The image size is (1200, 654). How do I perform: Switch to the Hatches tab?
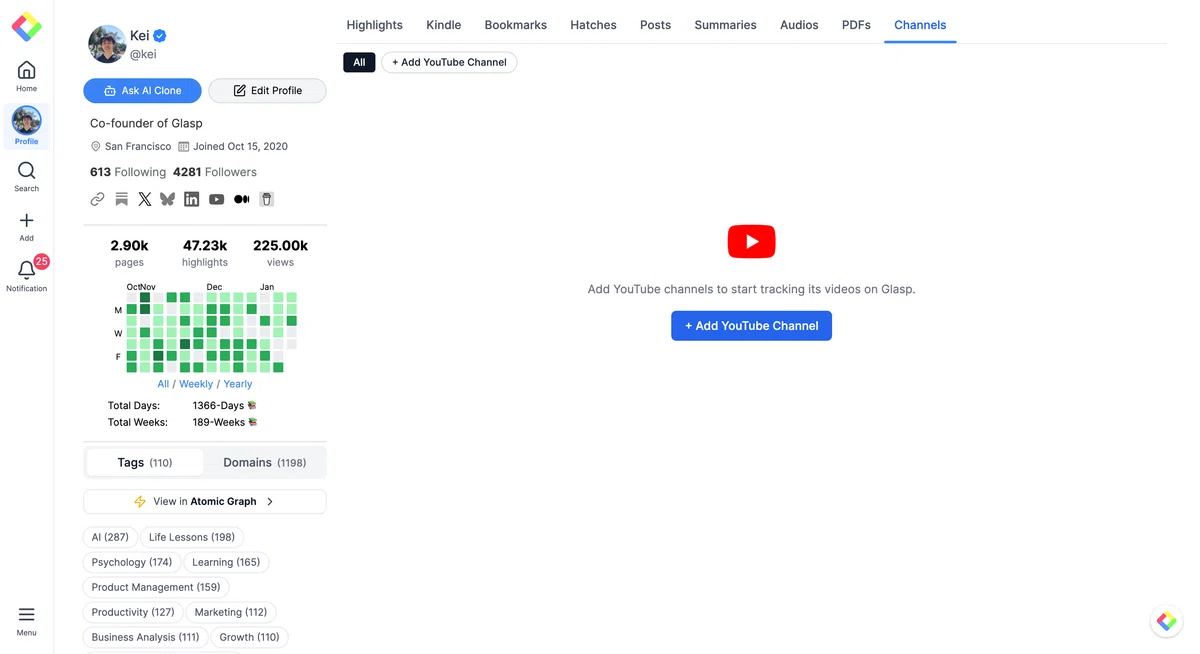tap(594, 25)
